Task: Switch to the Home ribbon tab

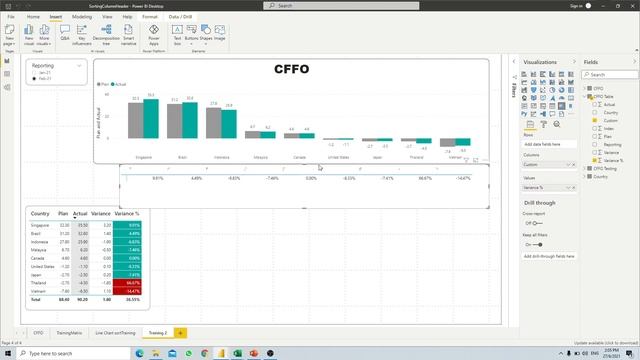Action: pos(33,17)
